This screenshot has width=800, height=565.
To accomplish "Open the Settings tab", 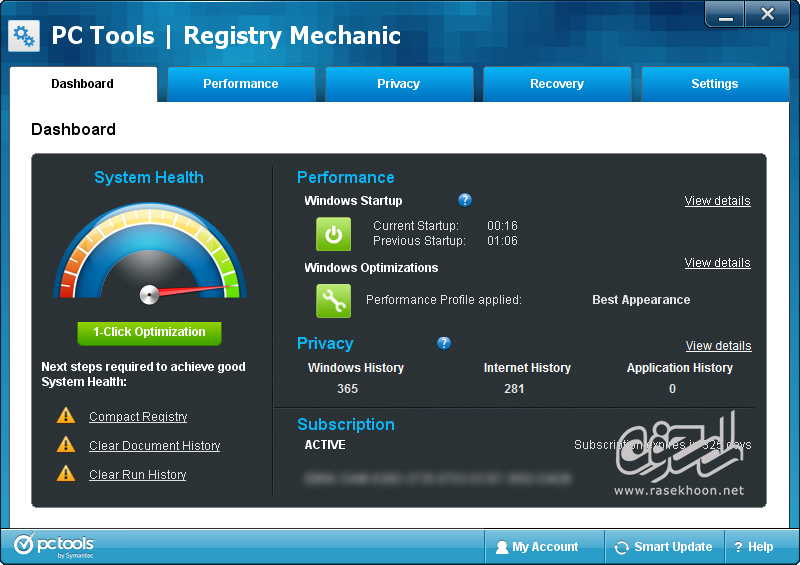I will (x=715, y=84).
